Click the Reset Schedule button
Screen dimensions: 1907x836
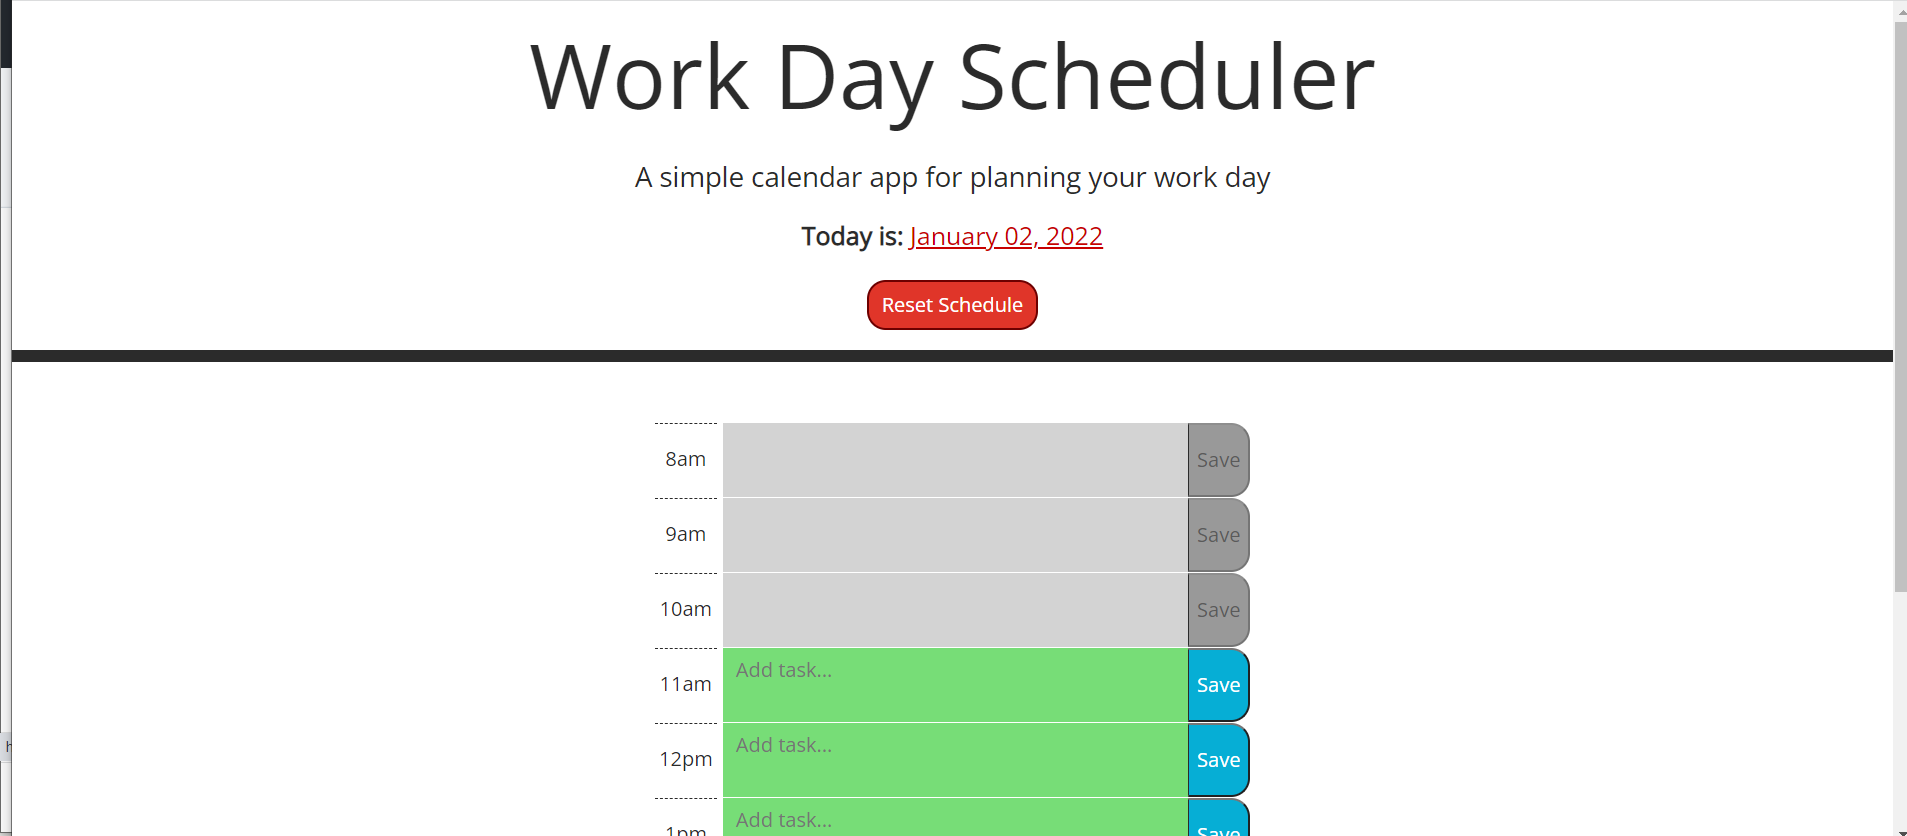pos(951,305)
